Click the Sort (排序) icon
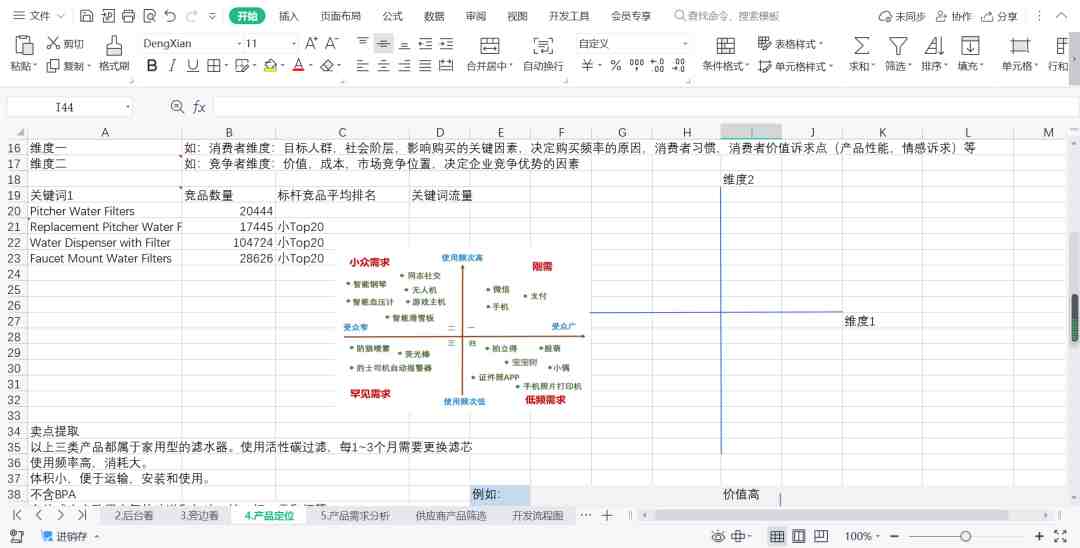Screen dimensions: 1080x548 click(934, 45)
